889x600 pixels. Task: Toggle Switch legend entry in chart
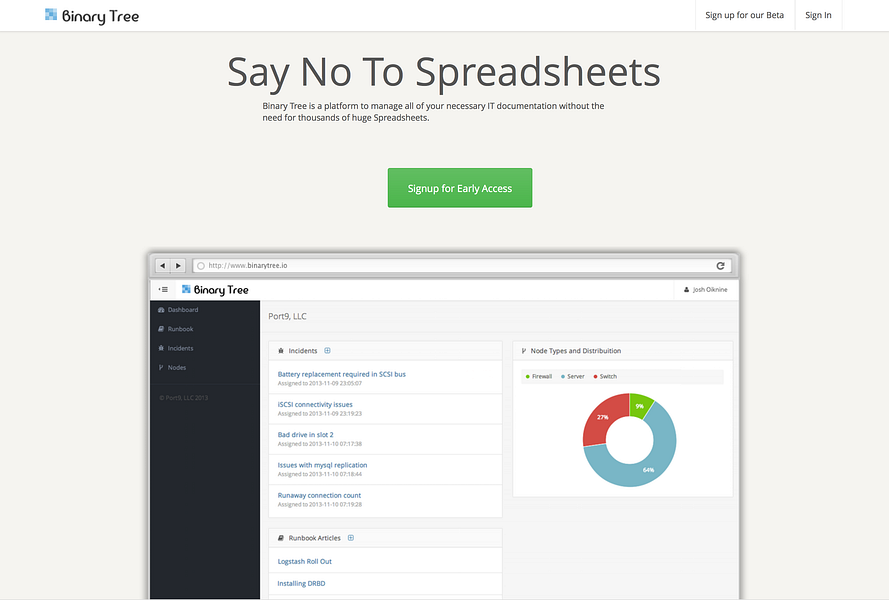pos(605,377)
